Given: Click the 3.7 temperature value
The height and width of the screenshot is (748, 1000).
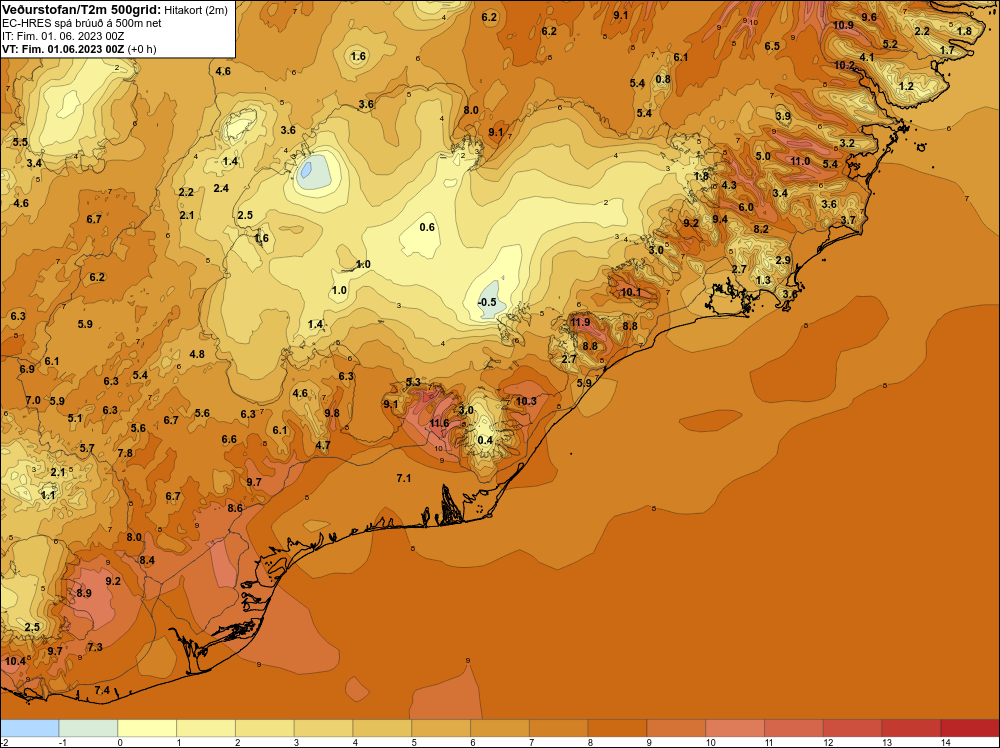Looking at the screenshot, I should 848,220.
